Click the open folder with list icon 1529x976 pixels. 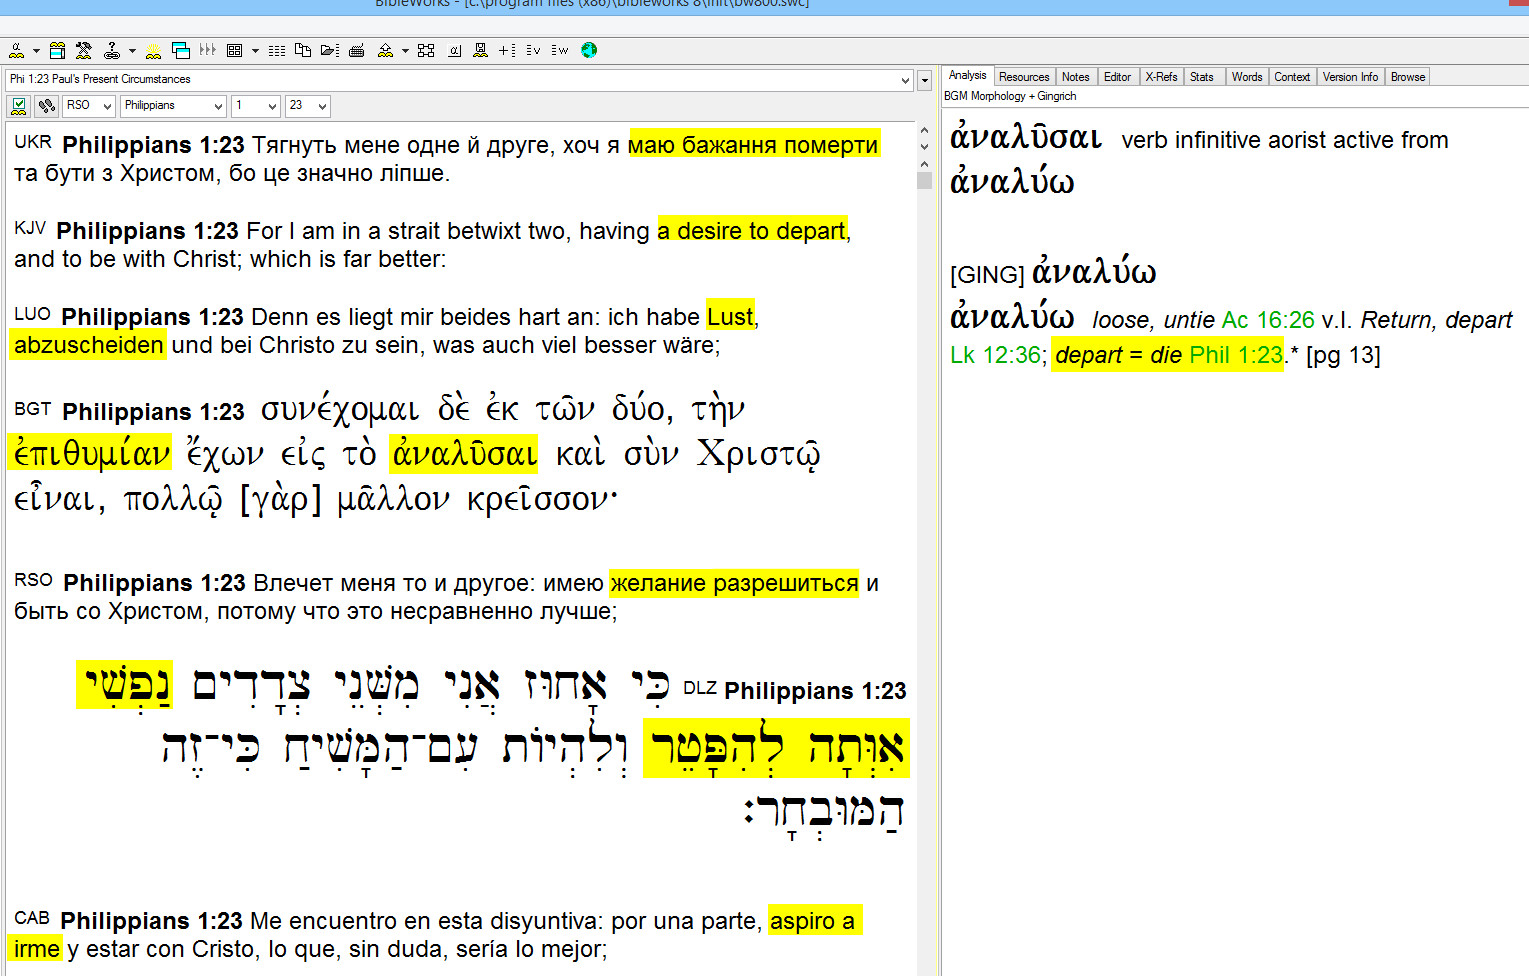click(x=330, y=50)
